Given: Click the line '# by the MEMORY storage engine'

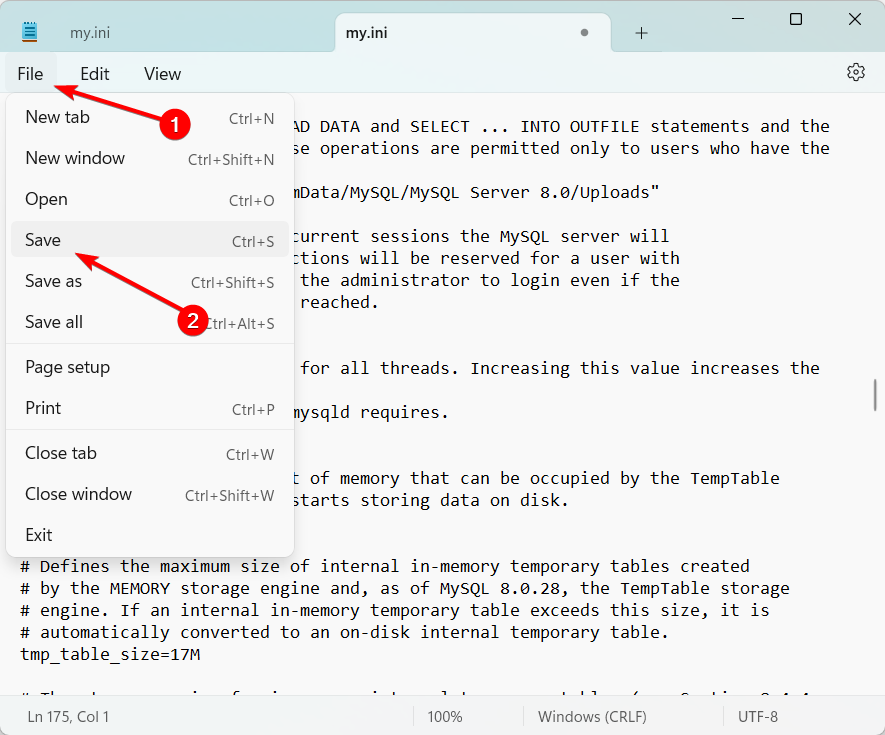Looking at the screenshot, I should (x=405, y=588).
